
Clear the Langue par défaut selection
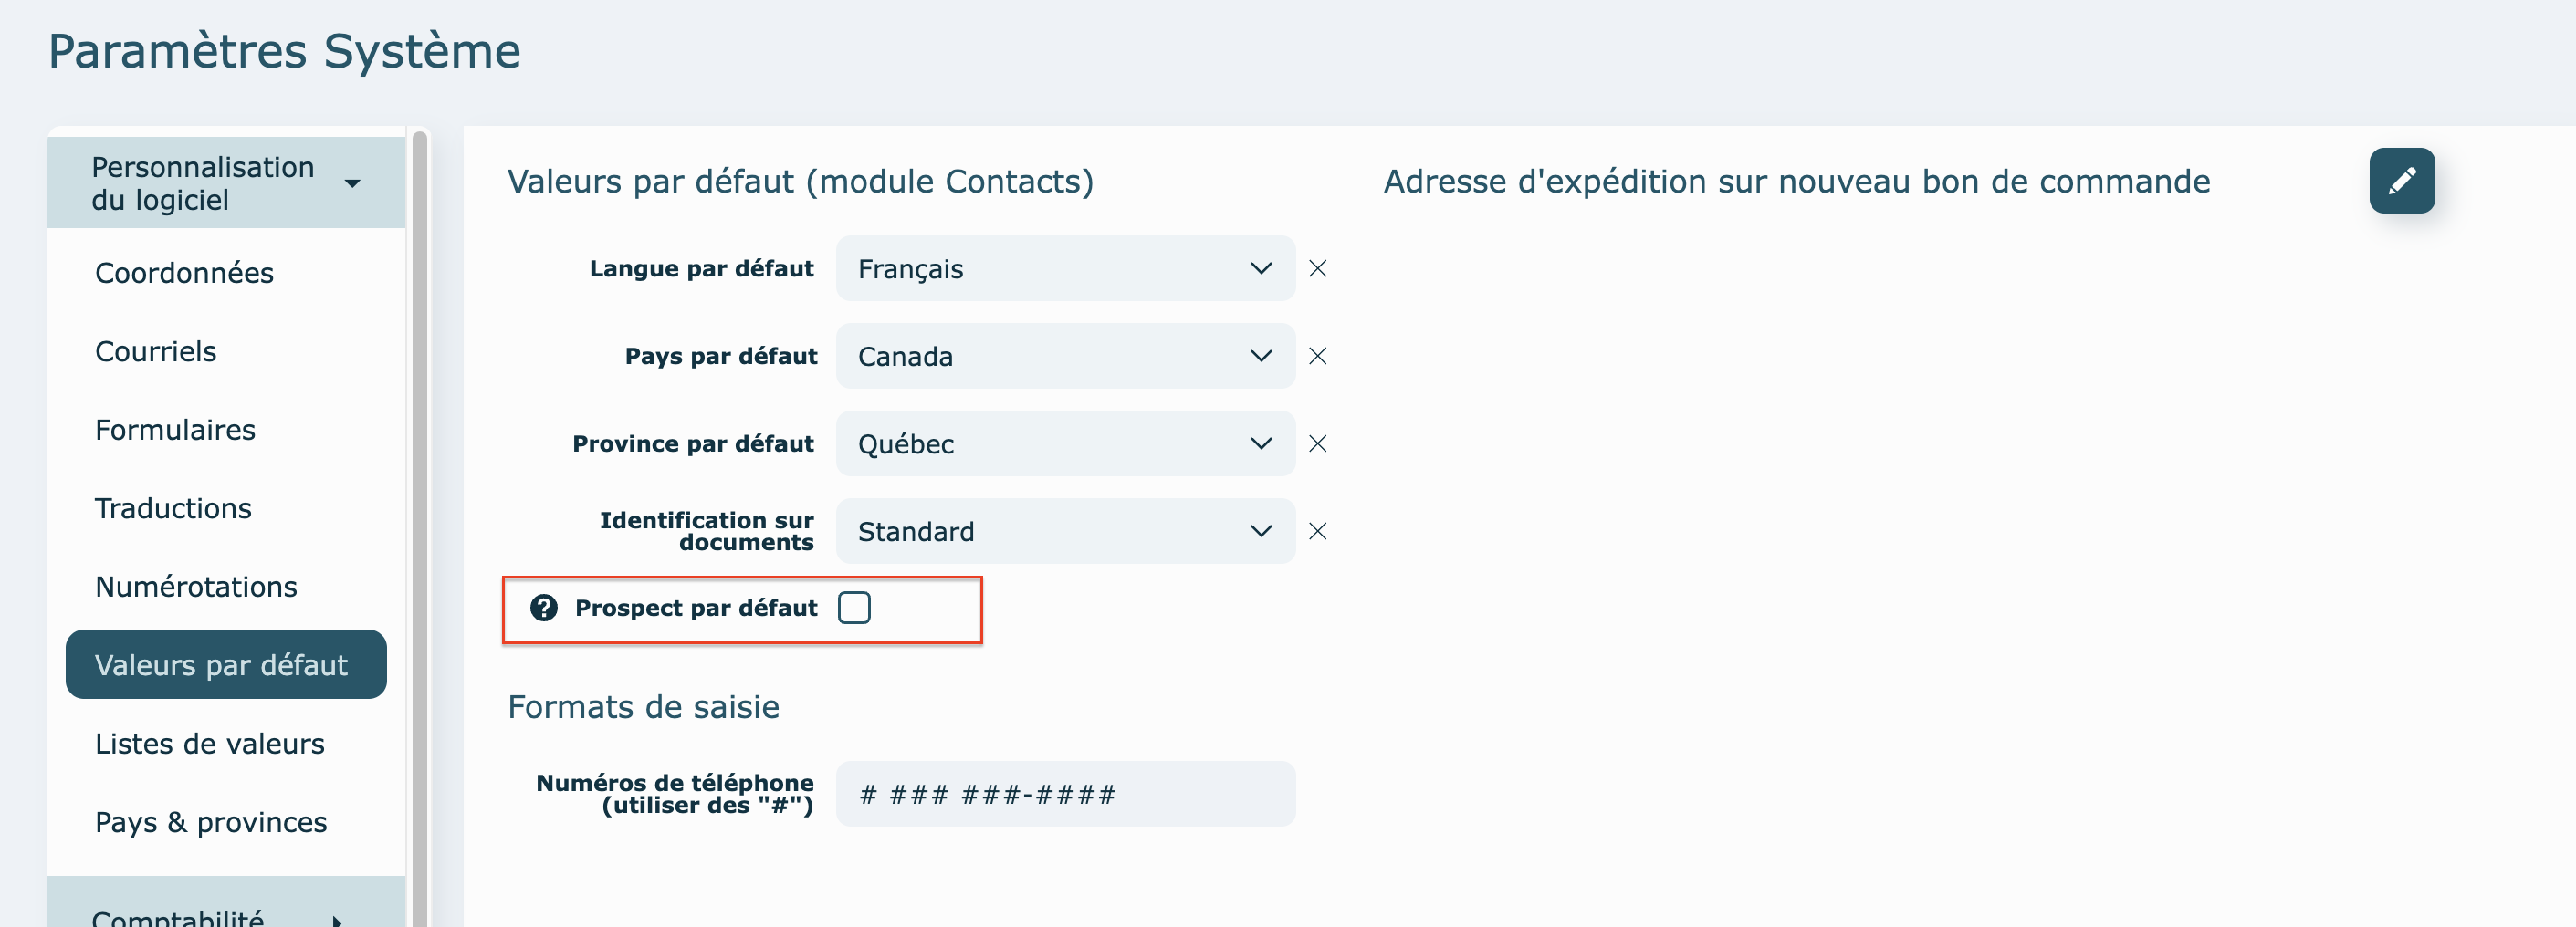coord(1318,269)
